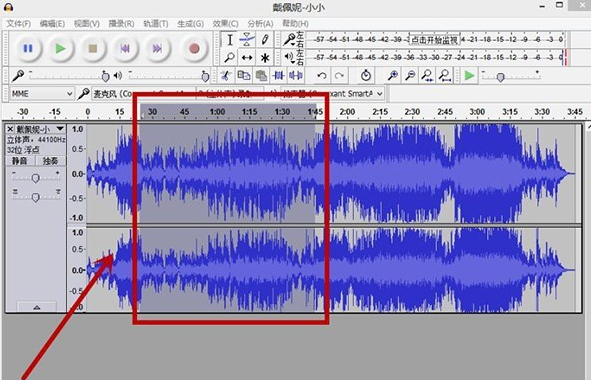This screenshot has height=380, width=591.
Task: Select the Draw pencil tool
Action: 265,40
